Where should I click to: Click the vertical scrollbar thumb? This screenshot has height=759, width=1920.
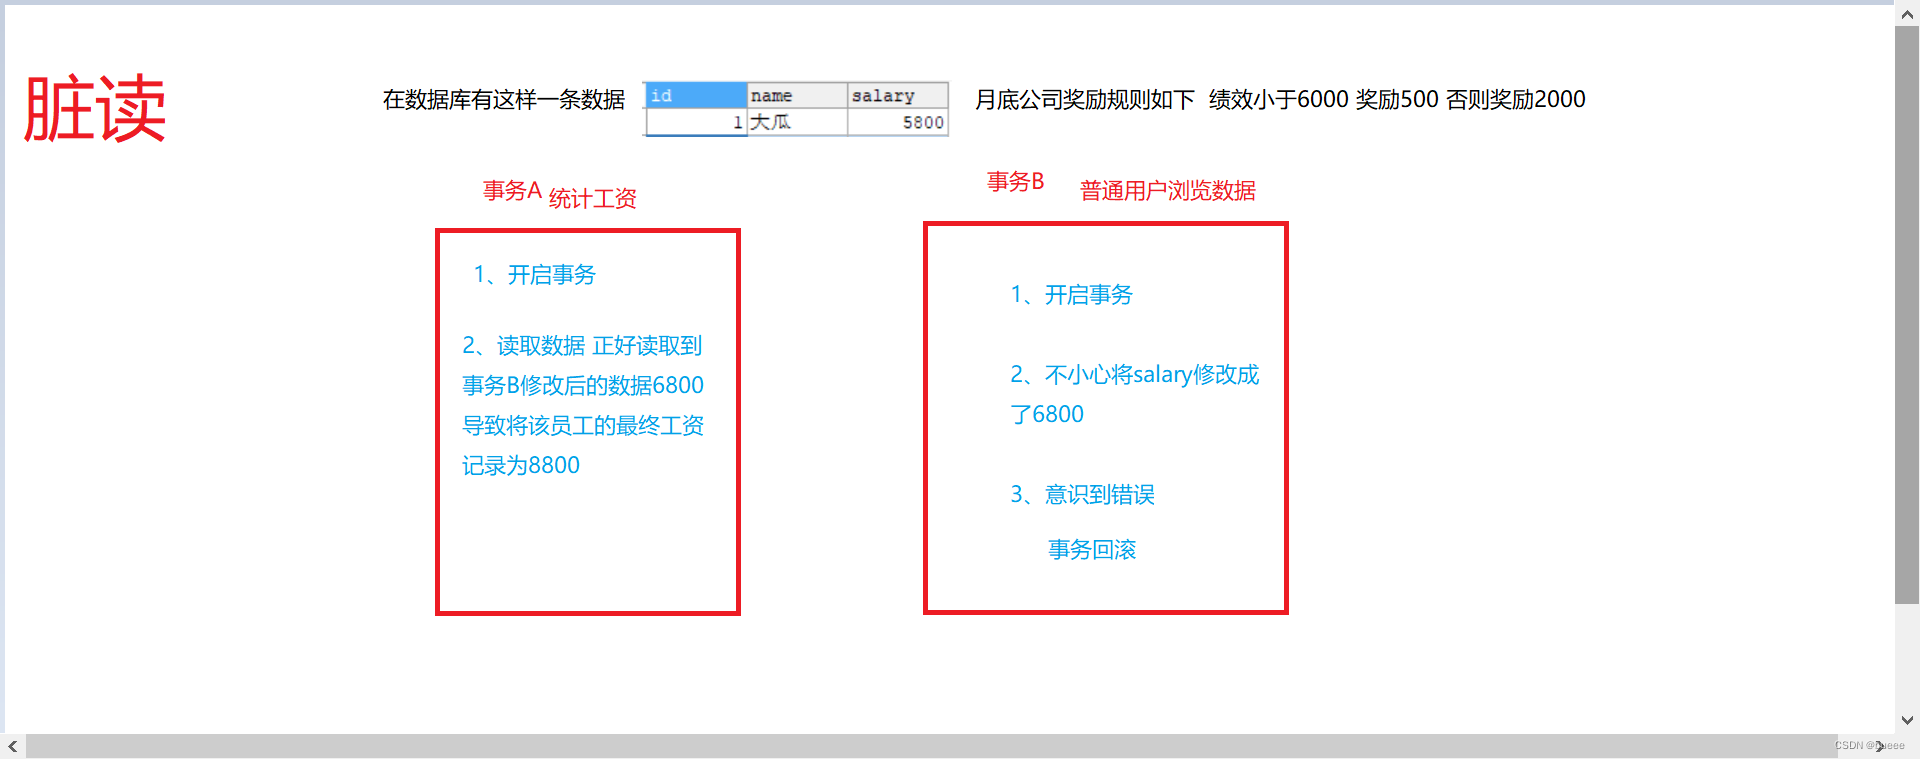point(1907,315)
